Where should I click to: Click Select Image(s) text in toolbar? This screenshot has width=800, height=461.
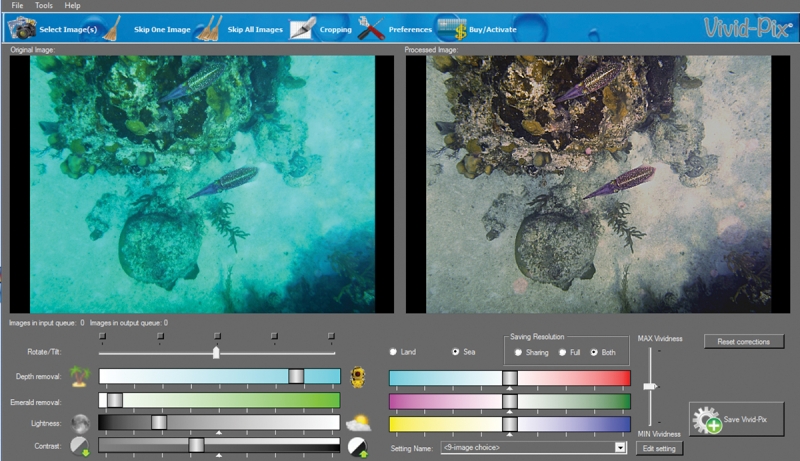point(68,30)
